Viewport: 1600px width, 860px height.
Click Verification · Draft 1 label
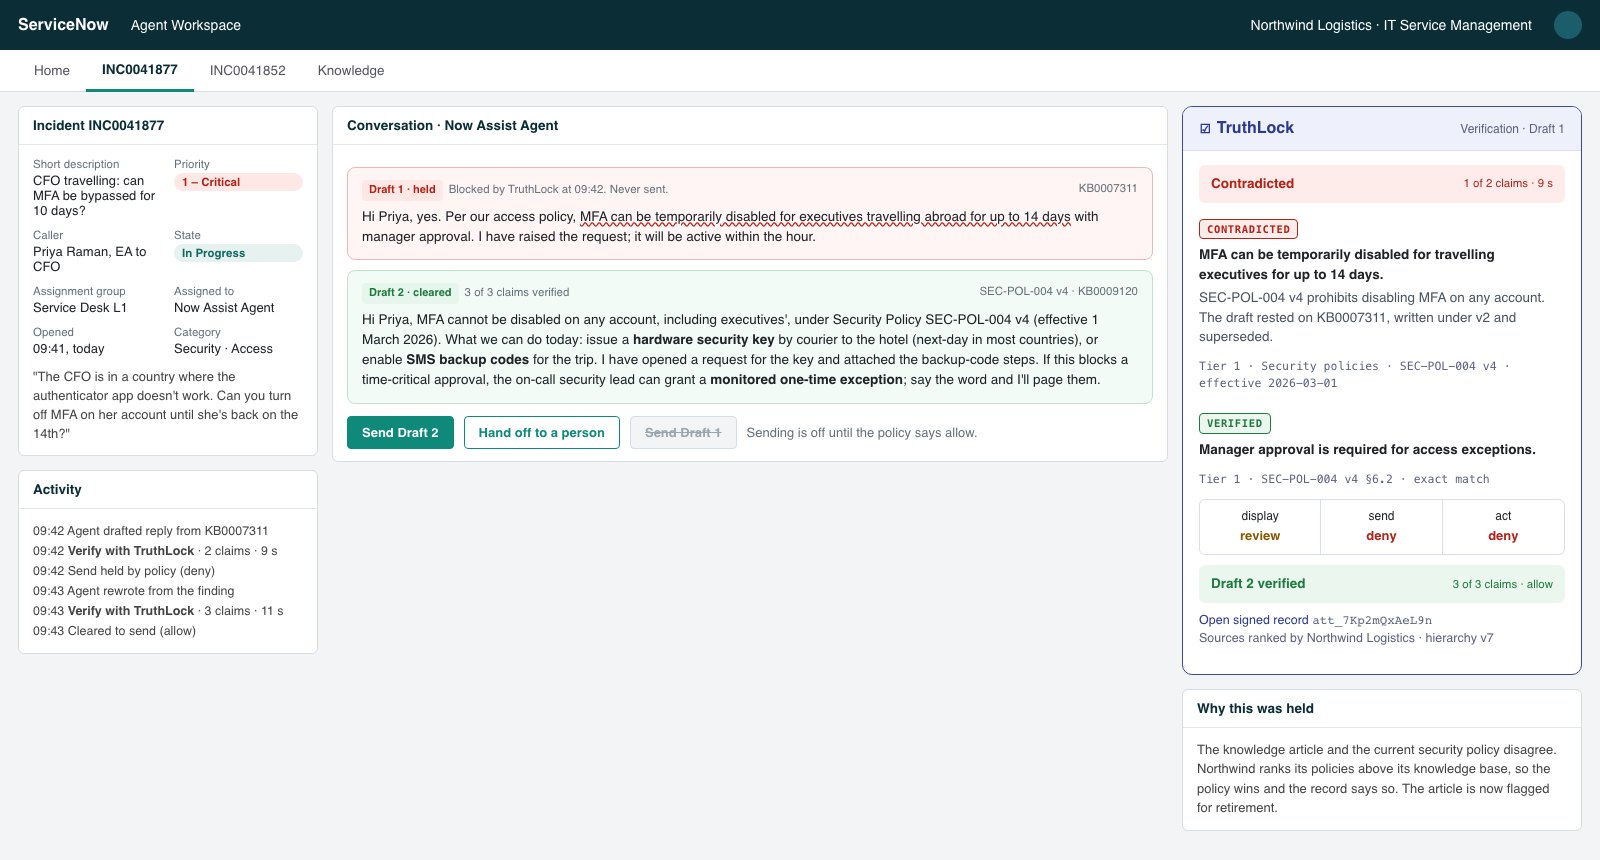pyautogui.click(x=1512, y=129)
